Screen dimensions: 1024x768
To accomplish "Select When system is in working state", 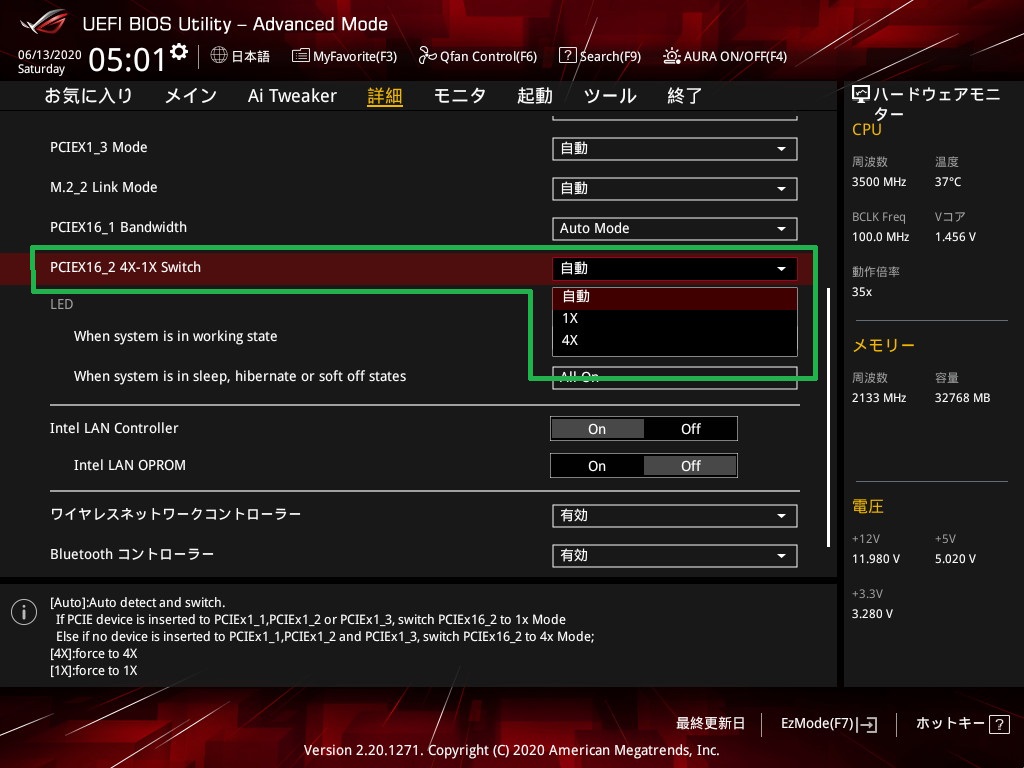I will (176, 336).
